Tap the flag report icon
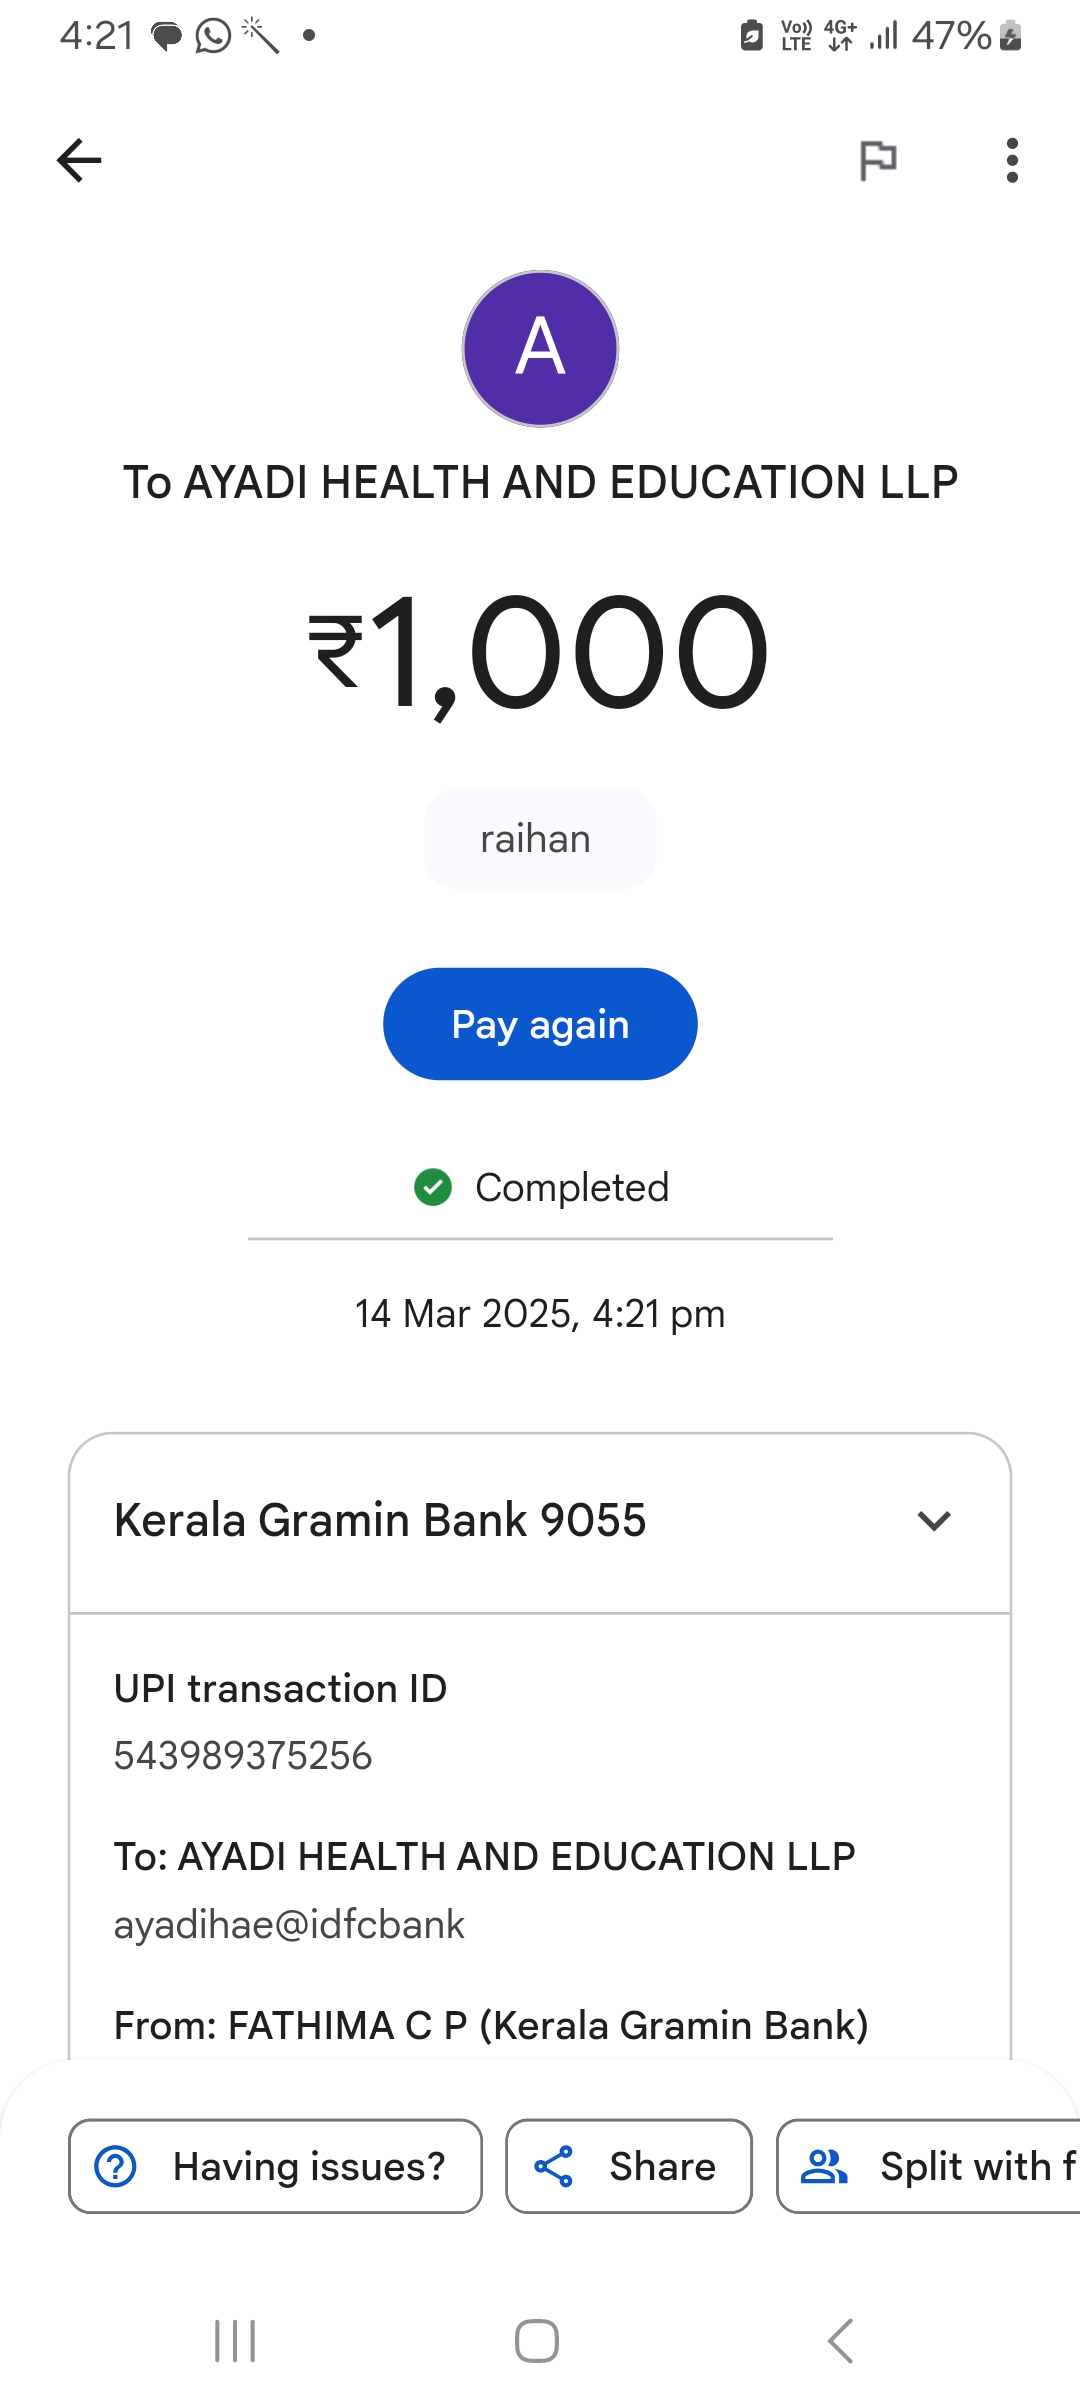The width and height of the screenshot is (1080, 2408). 878,160
